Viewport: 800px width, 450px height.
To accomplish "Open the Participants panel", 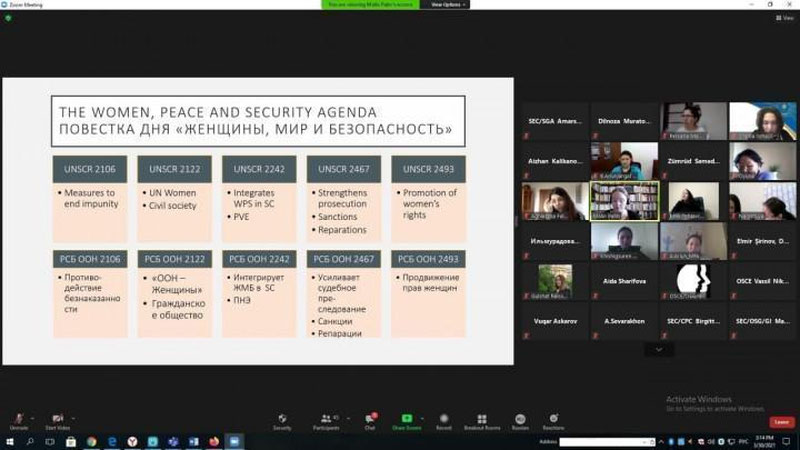I will click(x=325, y=419).
